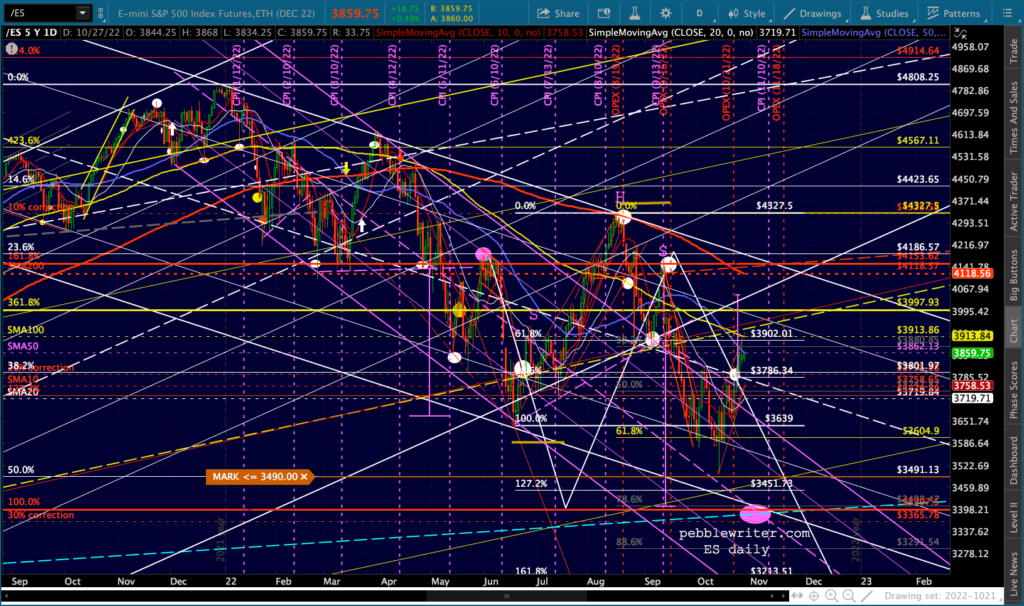
Task: Open the Edit Studies flask icon
Action: click(x=634, y=13)
